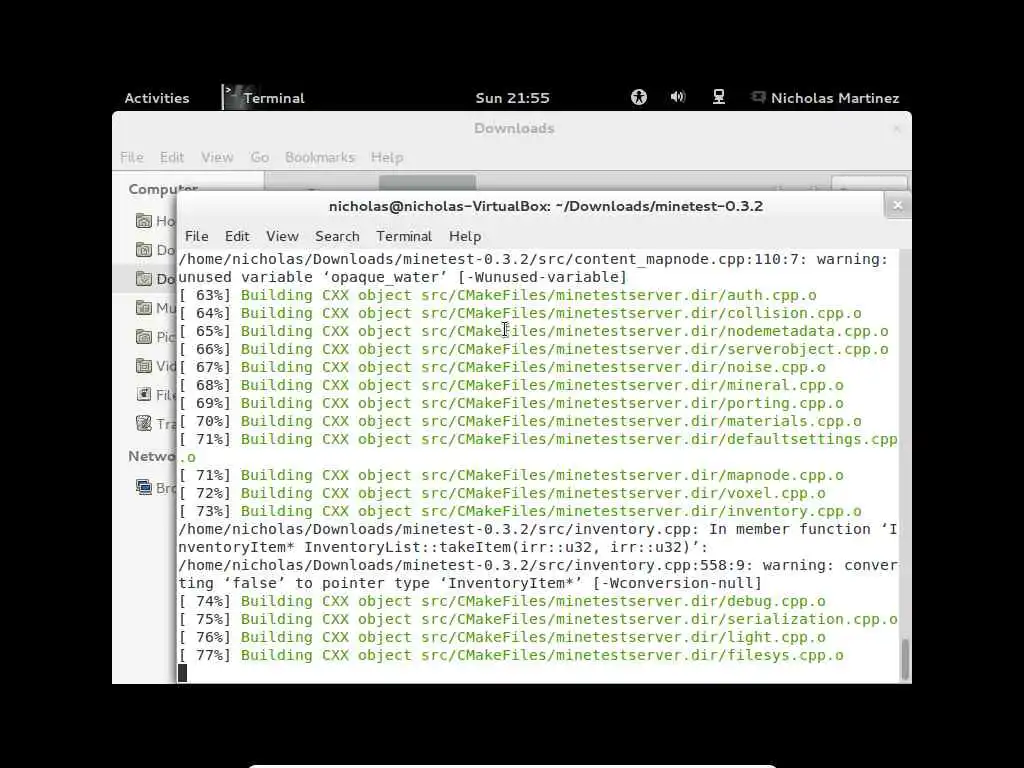Click the '[ 73%]' inventory.cpp.o build line
This screenshot has height=768, width=1024.
point(520,511)
